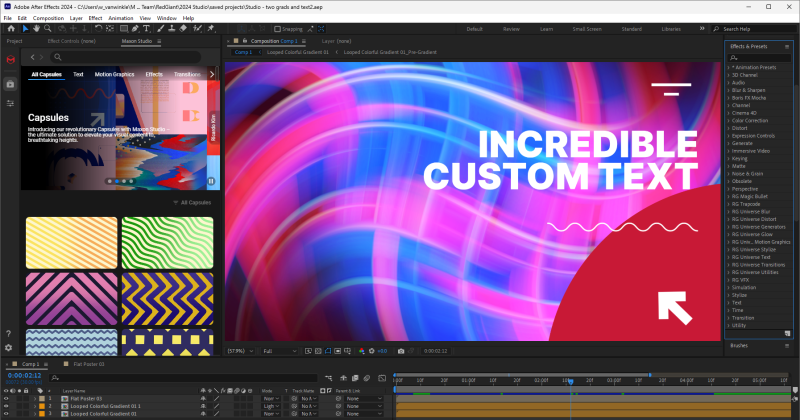Screen dimensions: 800x420
Task: Expand the Color Correction effects folder
Action: point(750,119)
